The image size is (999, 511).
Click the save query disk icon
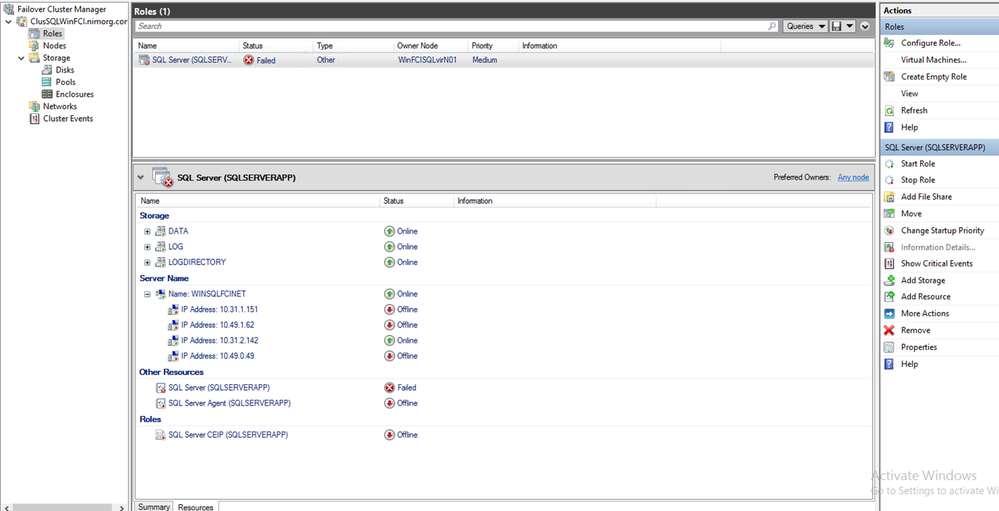836,26
